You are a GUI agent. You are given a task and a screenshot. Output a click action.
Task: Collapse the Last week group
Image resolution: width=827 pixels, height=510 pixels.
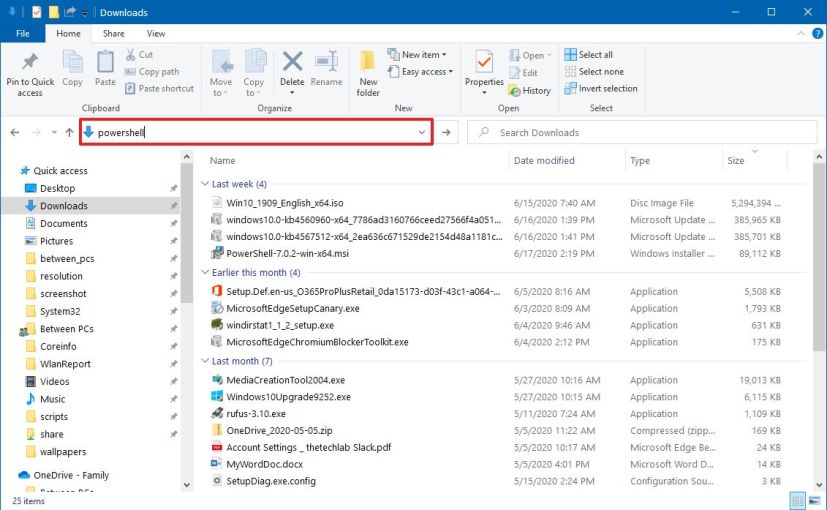(x=205, y=184)
